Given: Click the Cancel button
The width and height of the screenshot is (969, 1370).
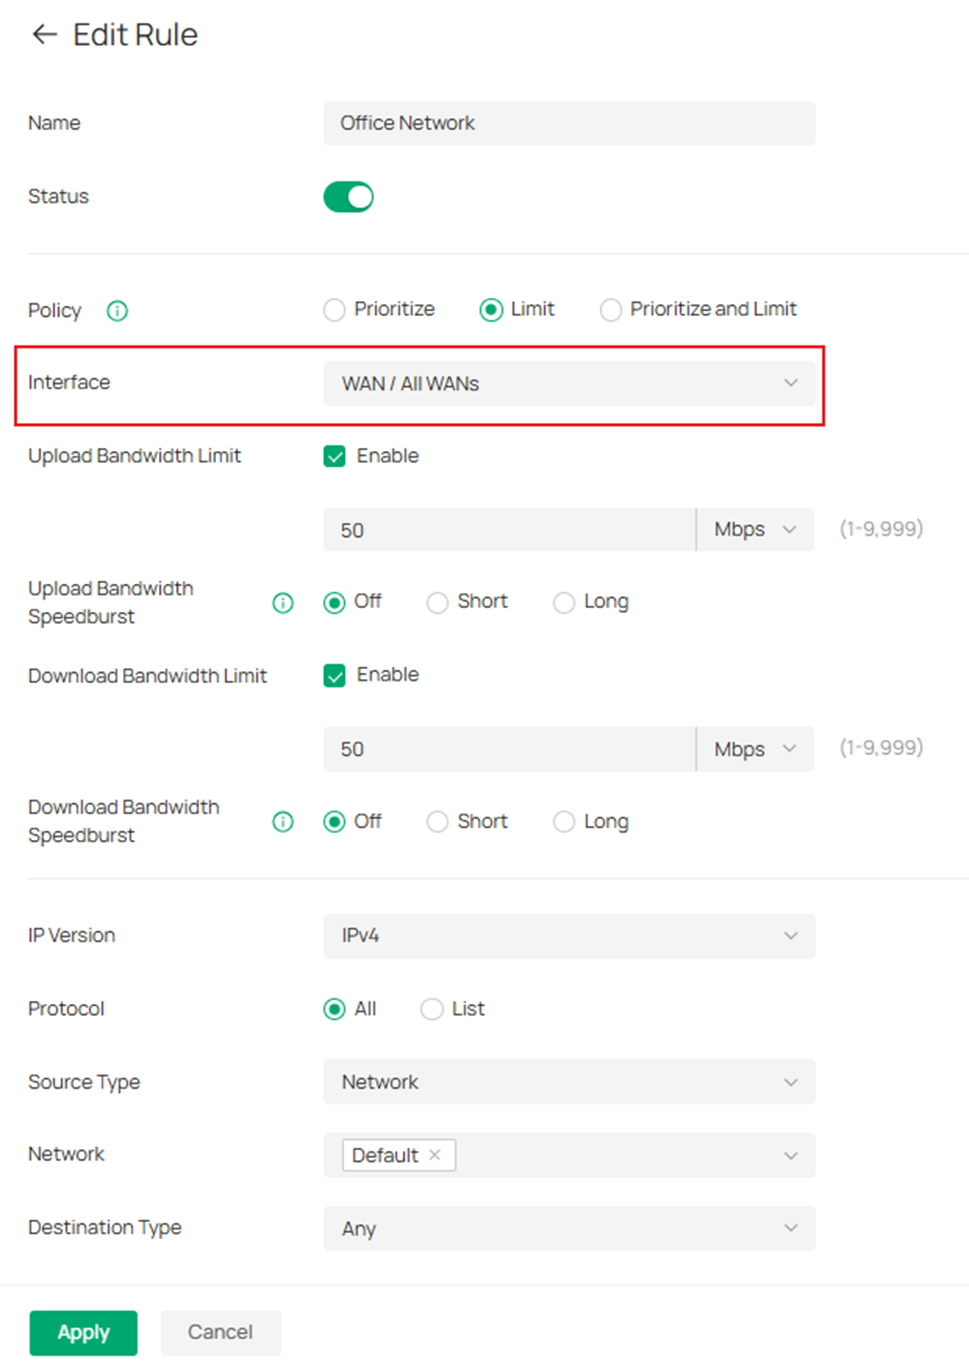Looking at the screenshot, I should tap(220, 1333).
